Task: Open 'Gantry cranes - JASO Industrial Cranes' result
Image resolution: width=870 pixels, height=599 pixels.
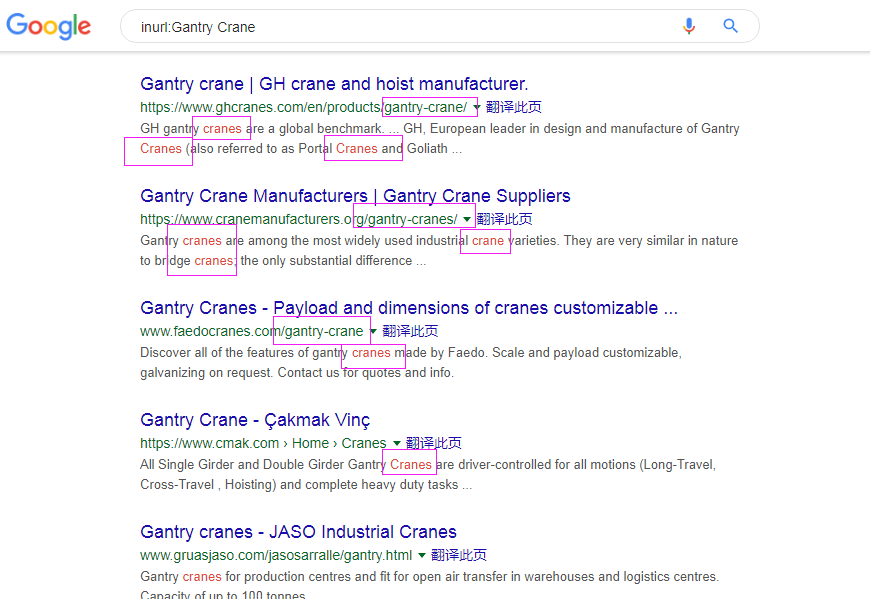Action: pyautogui.click(x=299, y=532)
